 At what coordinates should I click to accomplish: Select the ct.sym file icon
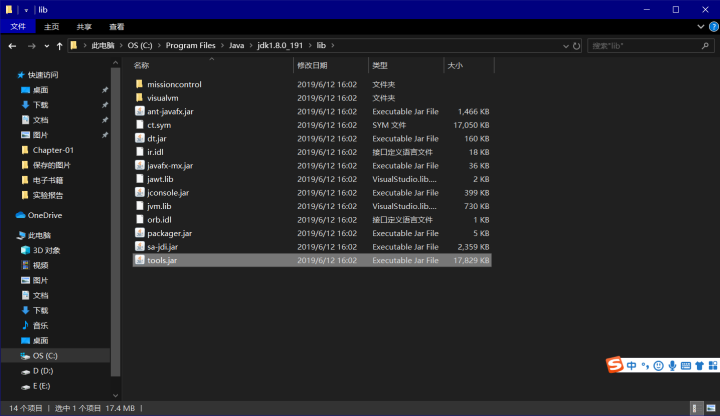[x=140, y=124]
